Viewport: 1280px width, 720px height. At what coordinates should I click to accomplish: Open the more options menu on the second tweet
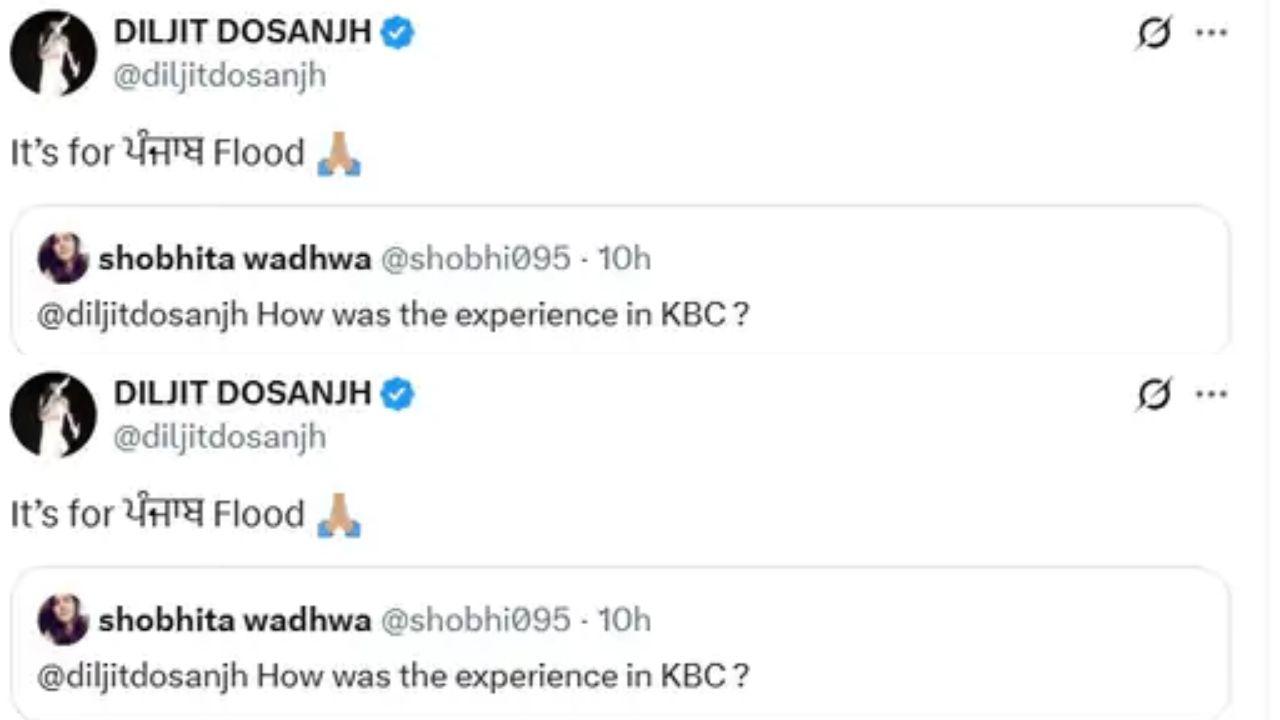1211,394
